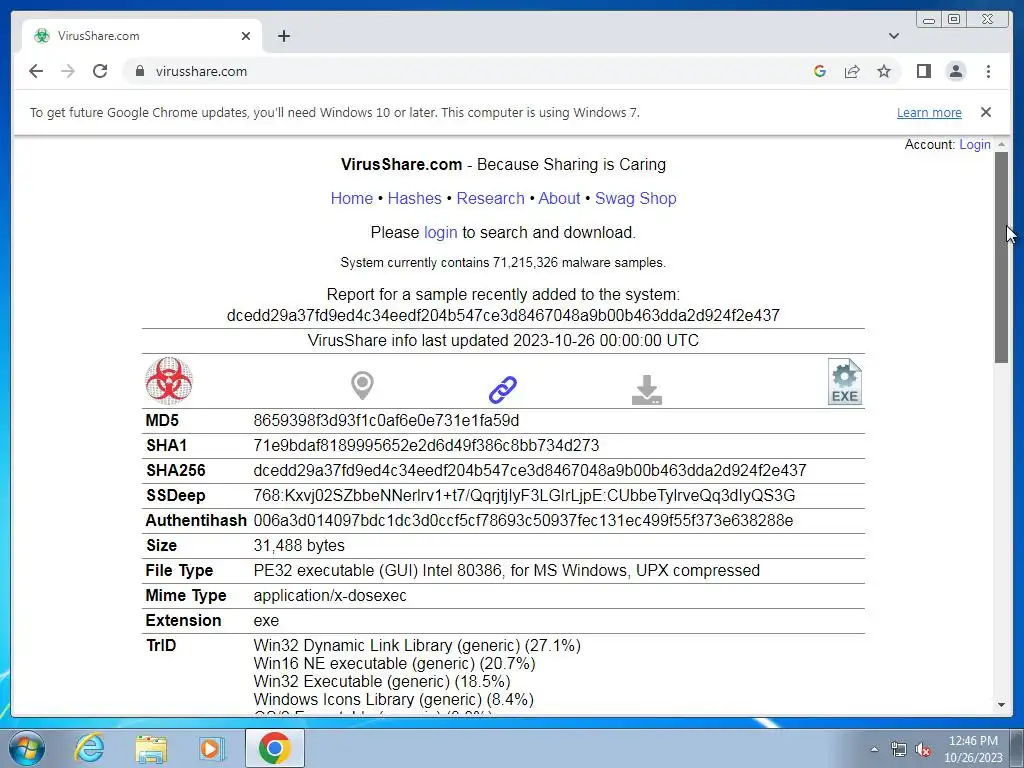1024x768 pixels.
Task: Reload the VirusShare page
Action: pyautogui.click(x=100, y=71)
